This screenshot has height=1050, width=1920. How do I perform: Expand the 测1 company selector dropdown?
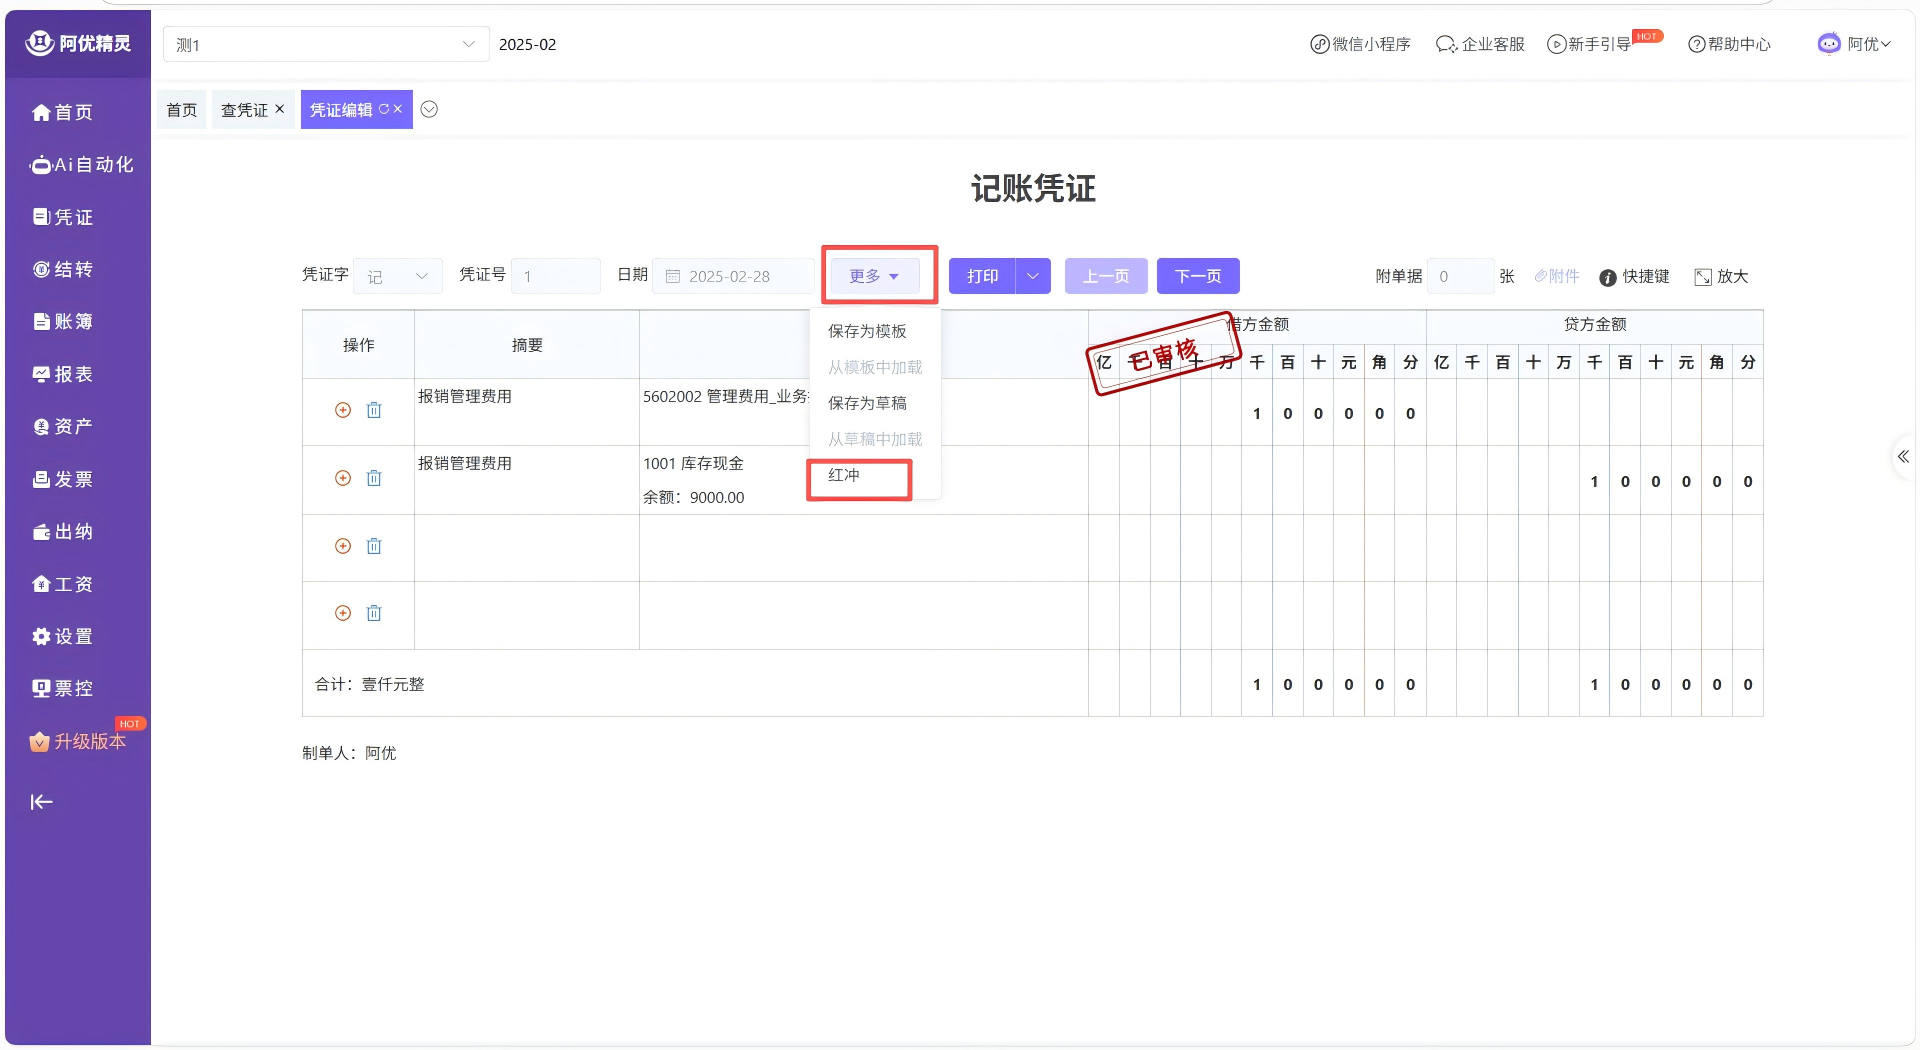468,44
